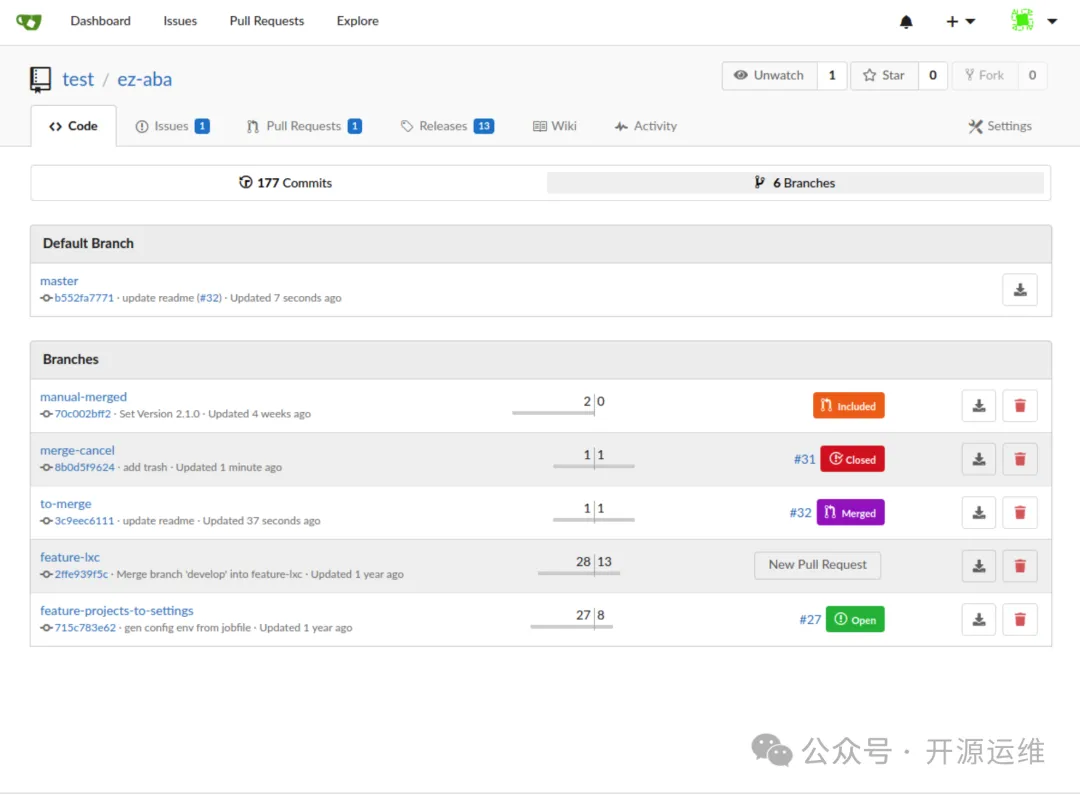The width and height of the screenshot is (1080, 795).
Task: Star the ez-aba repository
Action: click(x=884, y=76)
